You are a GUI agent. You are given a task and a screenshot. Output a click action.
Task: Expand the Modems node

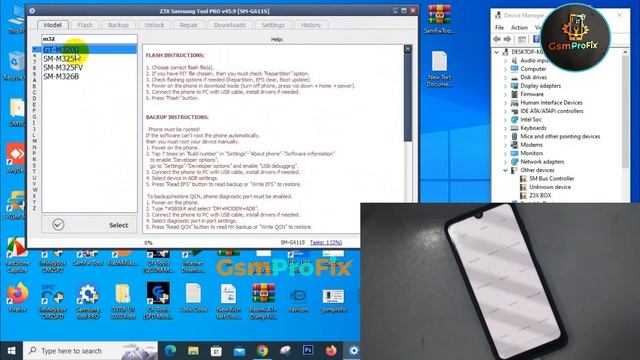point(505,145)
